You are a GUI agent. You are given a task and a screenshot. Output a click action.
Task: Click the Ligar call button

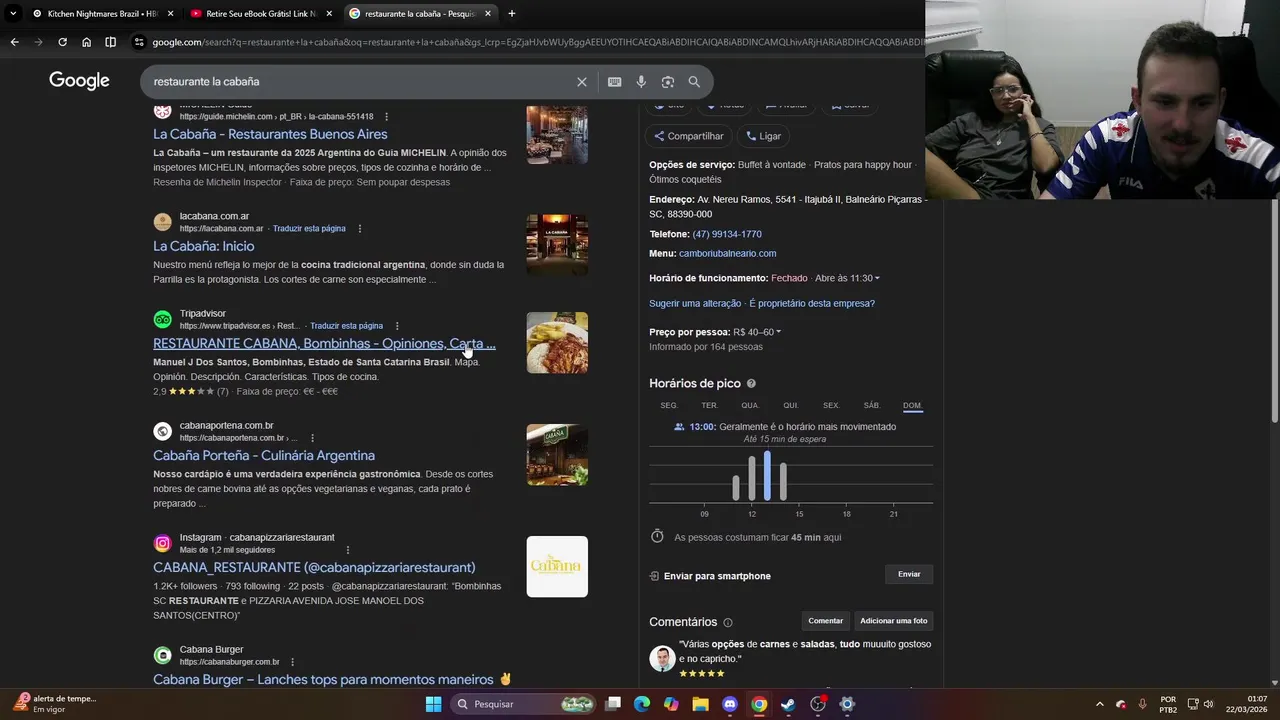(x=763, y=136)
